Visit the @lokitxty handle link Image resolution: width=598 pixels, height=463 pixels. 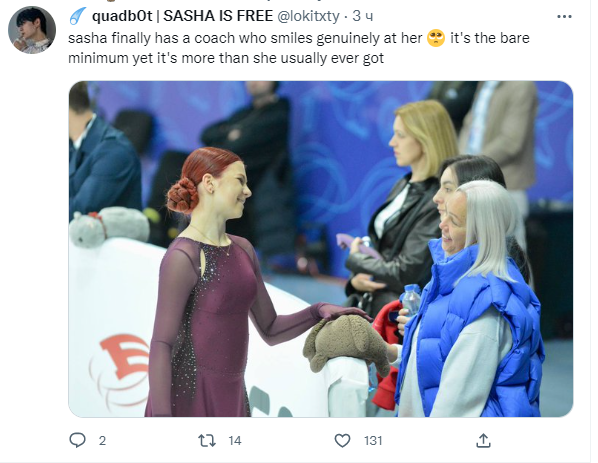308,16
